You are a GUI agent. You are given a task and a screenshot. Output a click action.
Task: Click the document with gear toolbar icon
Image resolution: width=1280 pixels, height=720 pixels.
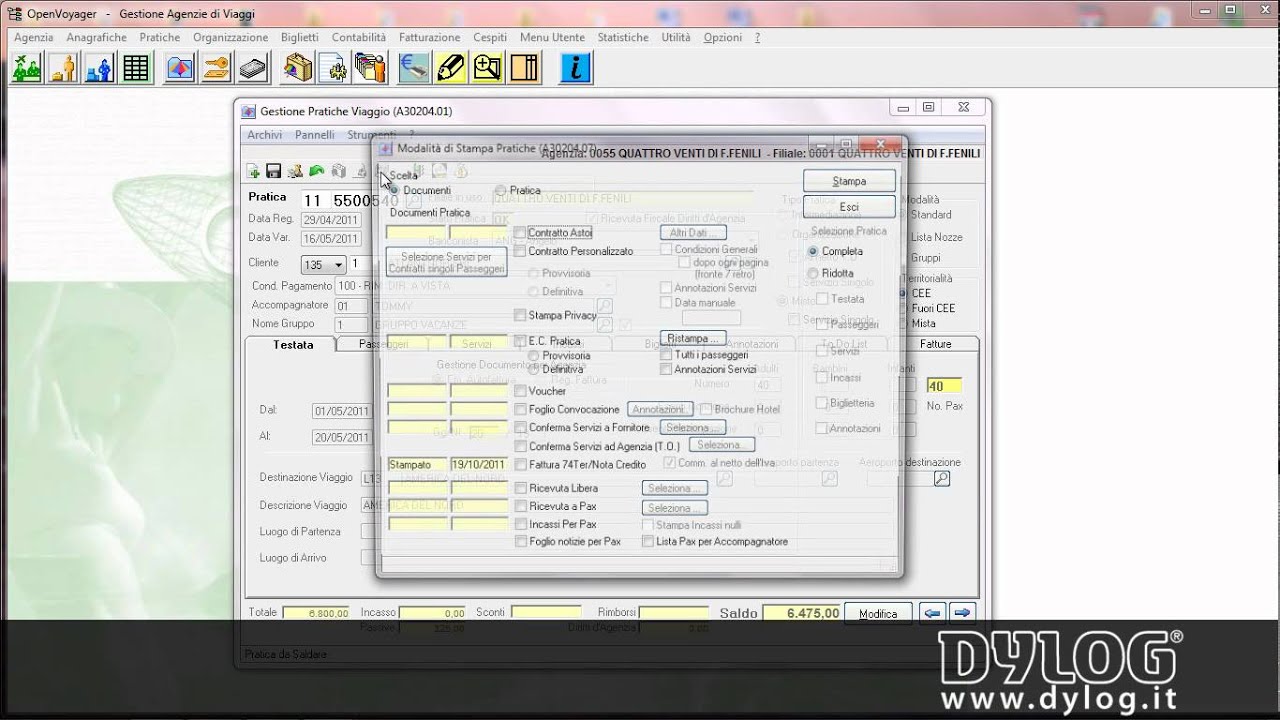tap(333, 68)
